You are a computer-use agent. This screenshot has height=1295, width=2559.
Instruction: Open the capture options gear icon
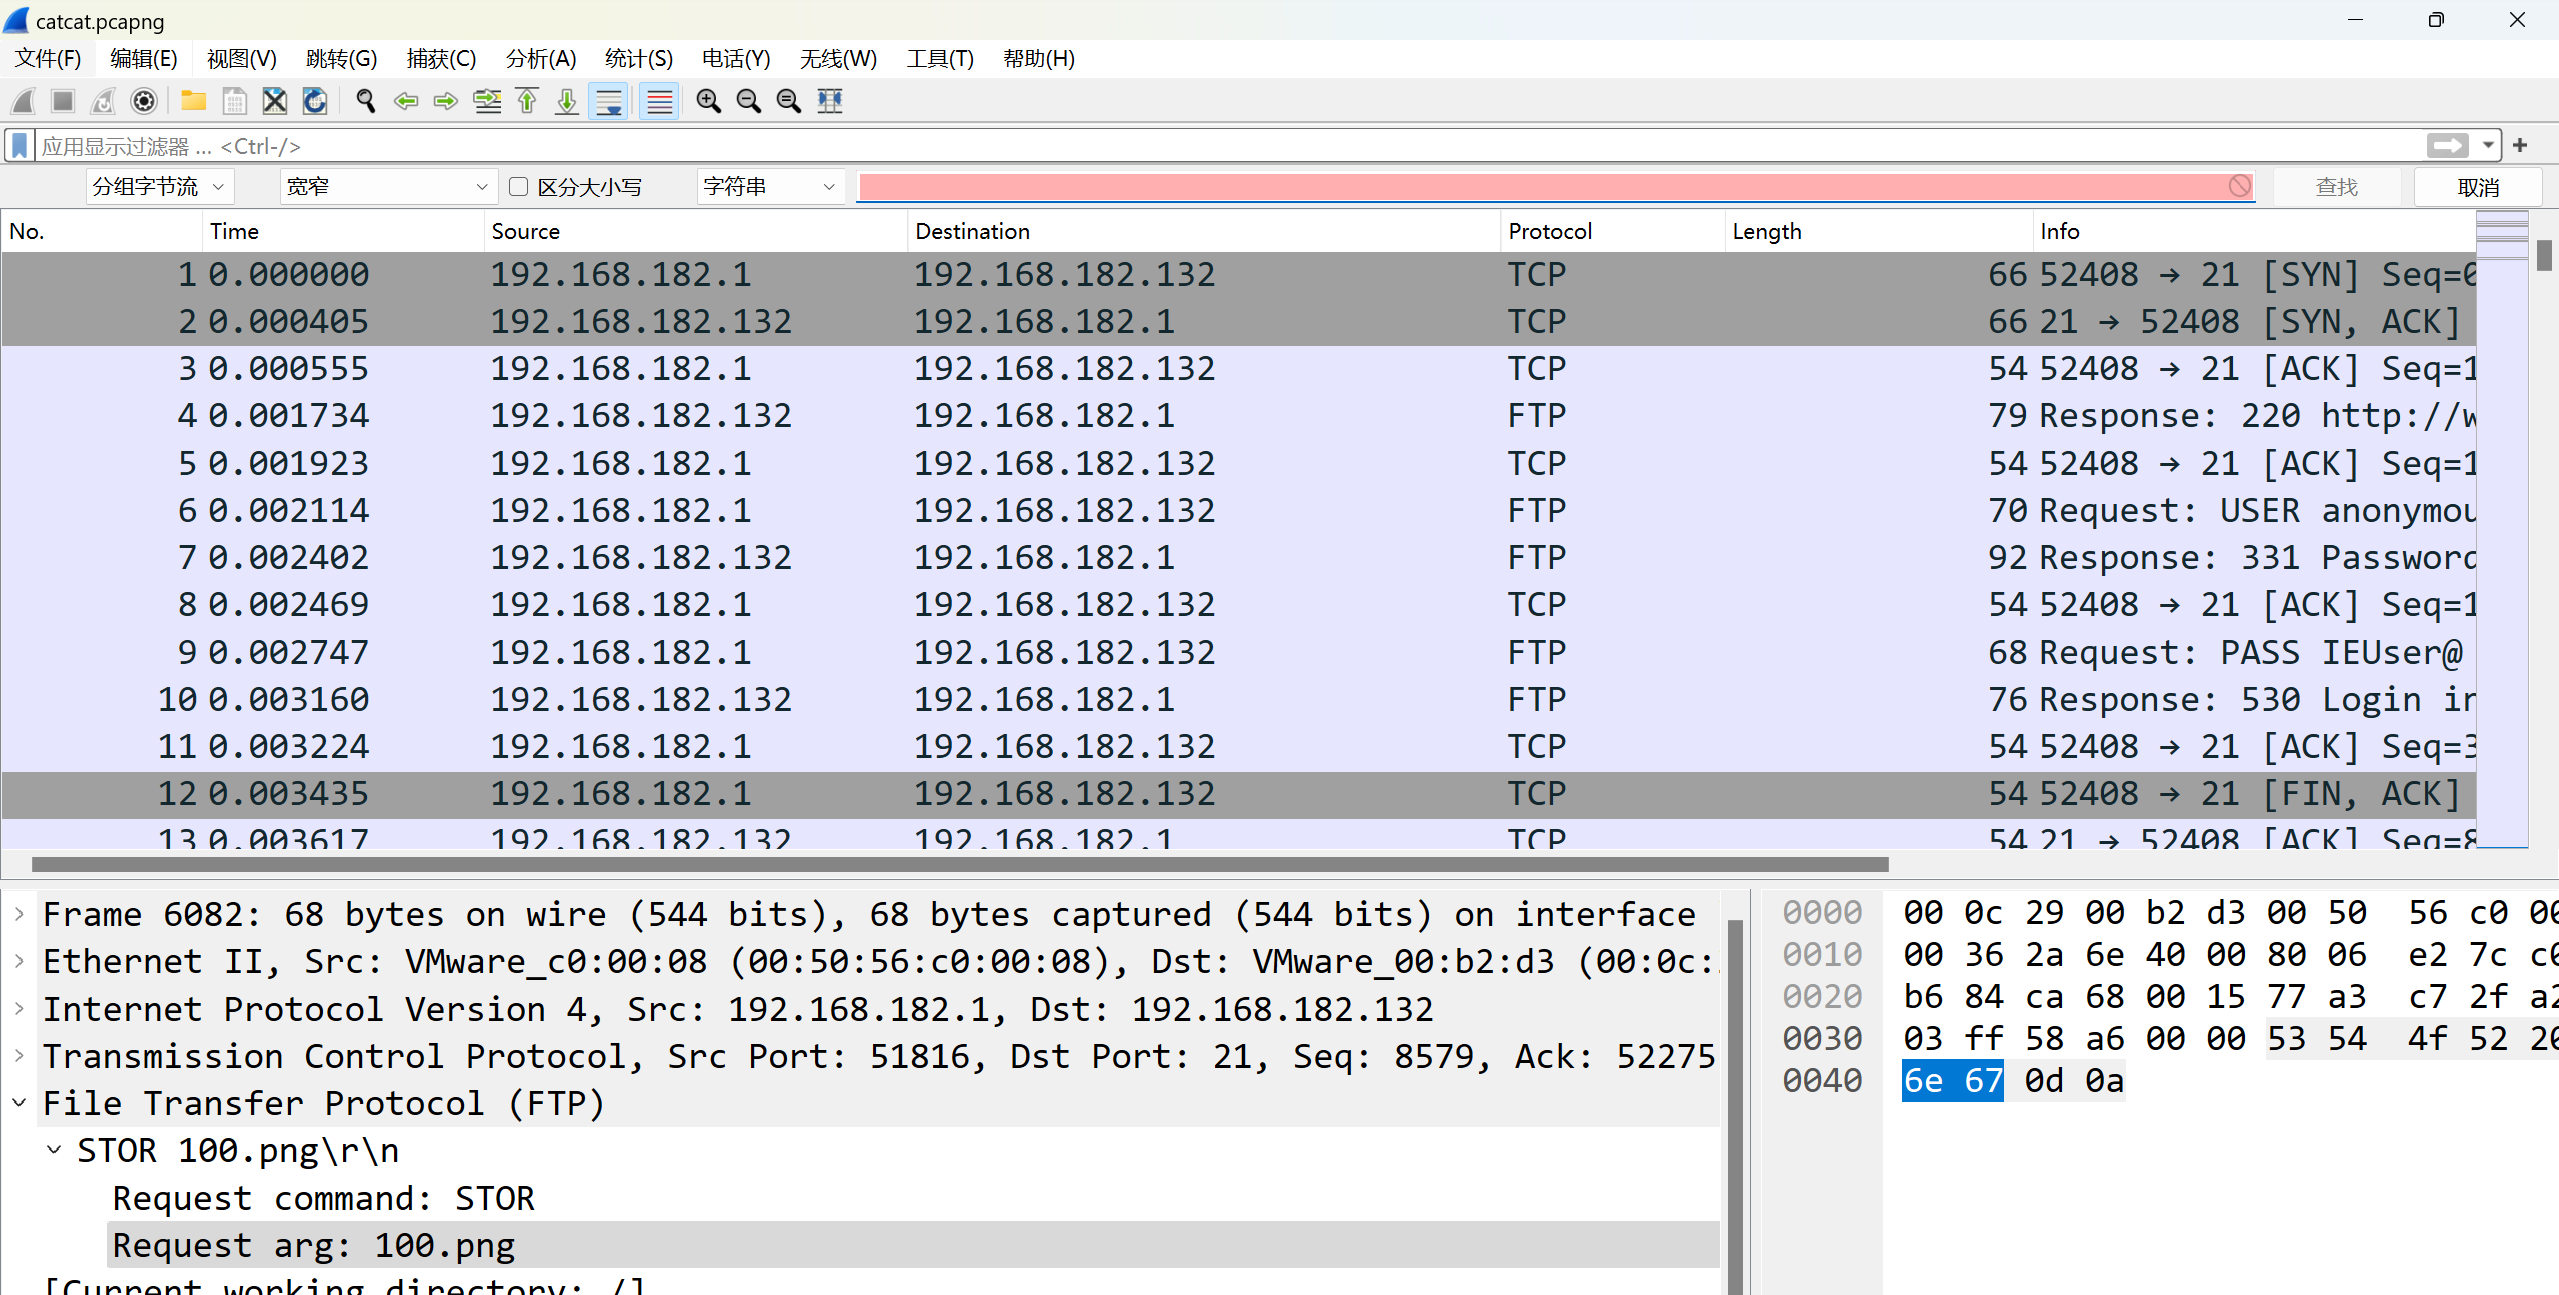144,101
